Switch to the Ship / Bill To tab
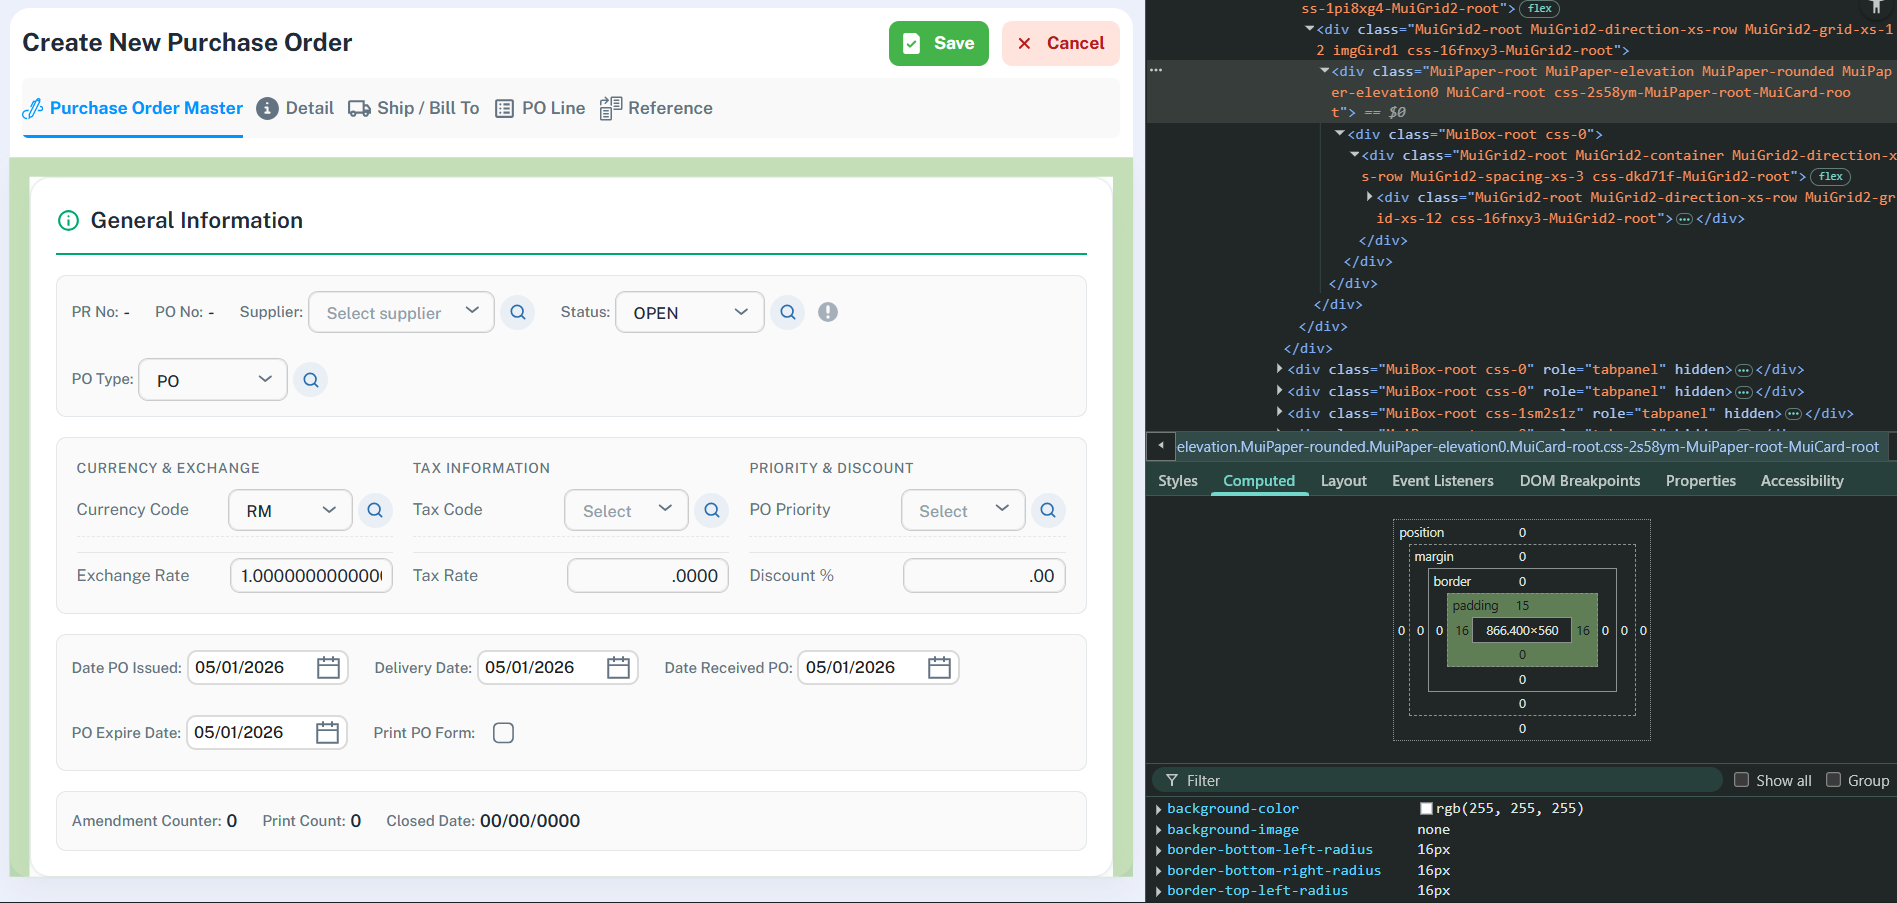The width and height of the screenshot is (1897, 903). click(x=414, y=108)
